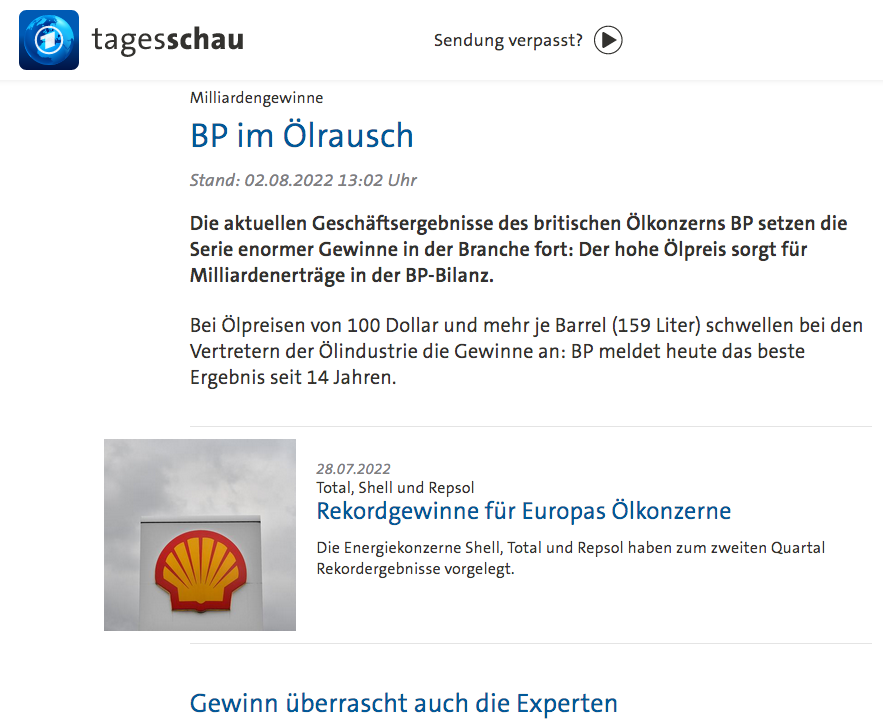This screenshot has height=725, width=883.
Task: Click the "Milliardengewinne" topline label
Action: (256, 97)
